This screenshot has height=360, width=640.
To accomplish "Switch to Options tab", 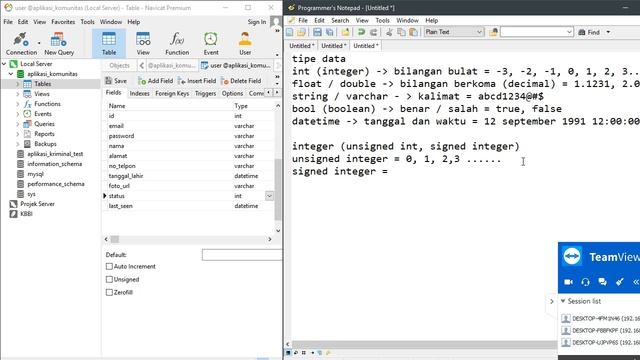I will 232,93.
